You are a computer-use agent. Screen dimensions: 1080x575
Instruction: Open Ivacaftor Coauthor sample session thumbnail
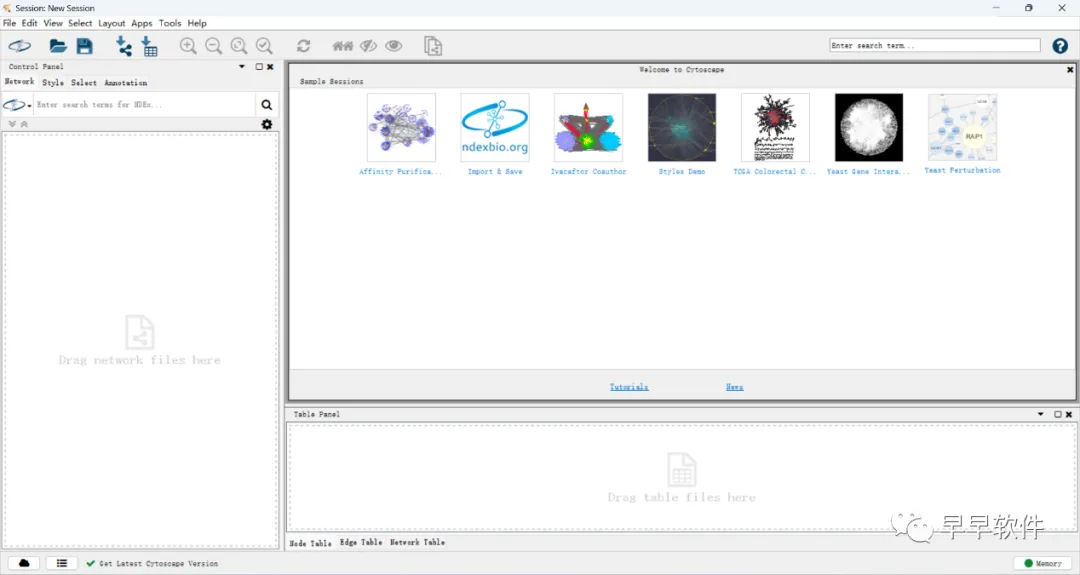click(588, 127)
